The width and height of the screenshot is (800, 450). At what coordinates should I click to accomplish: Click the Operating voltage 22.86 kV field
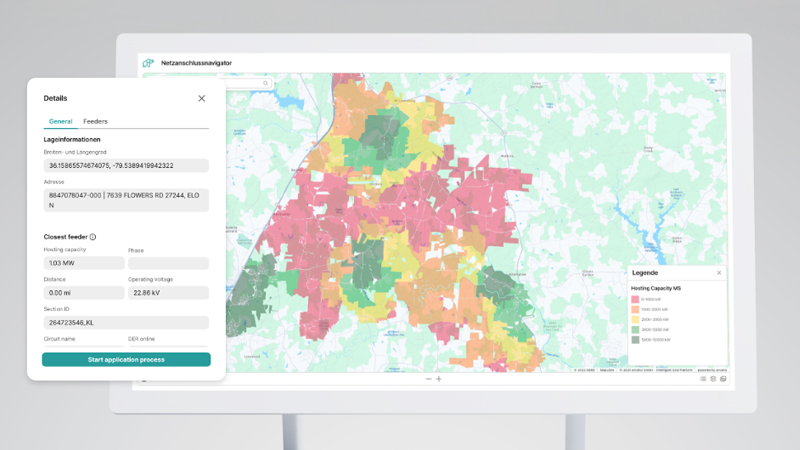pyautogui.click(x=168, y=293)
